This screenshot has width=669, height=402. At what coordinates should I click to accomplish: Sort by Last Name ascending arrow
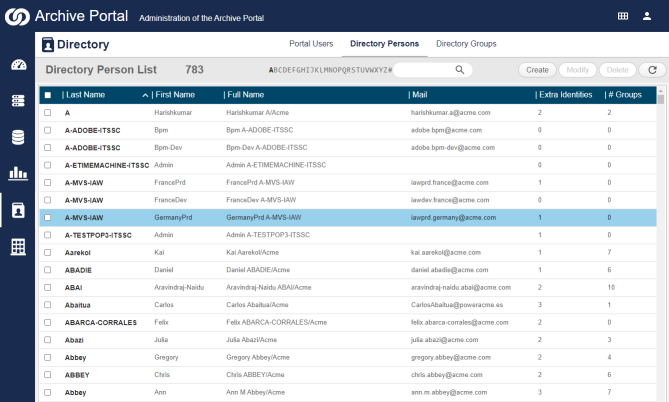tap(145, 95)
